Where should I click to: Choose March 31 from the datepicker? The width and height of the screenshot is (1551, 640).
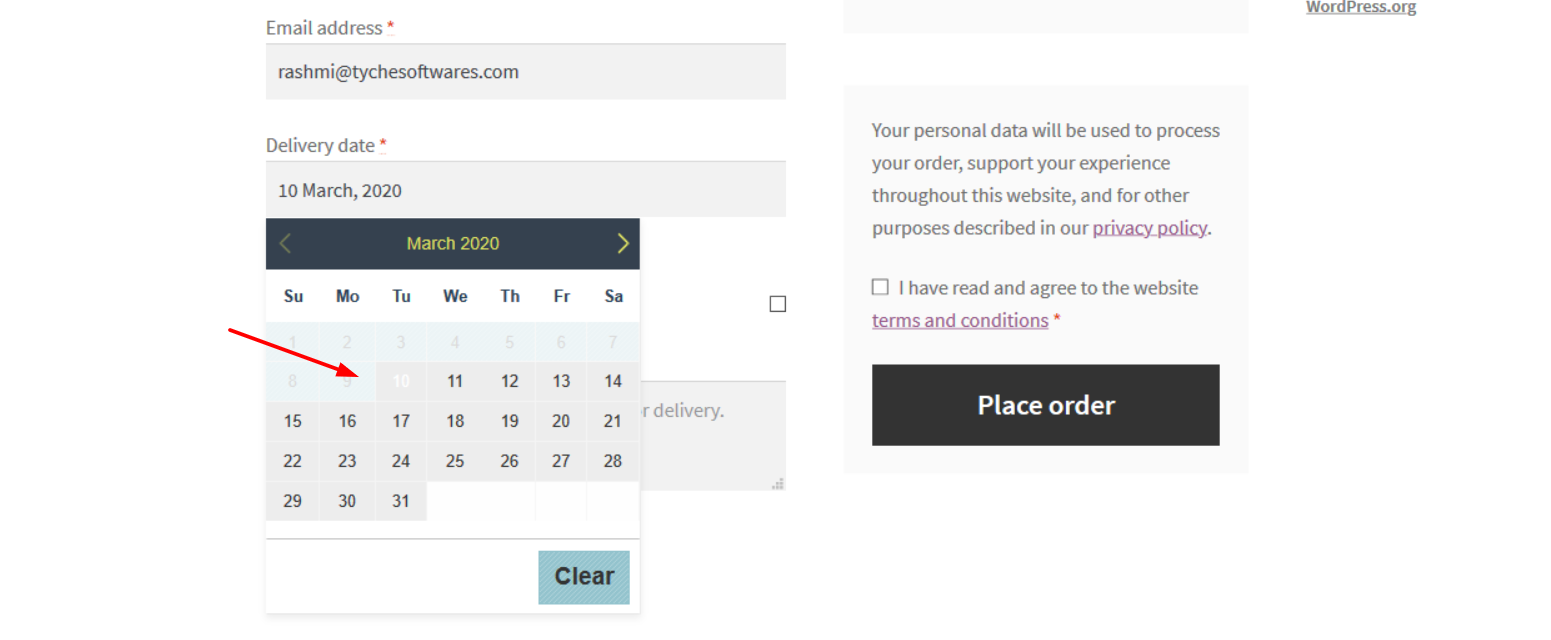[x=400, y=501]
